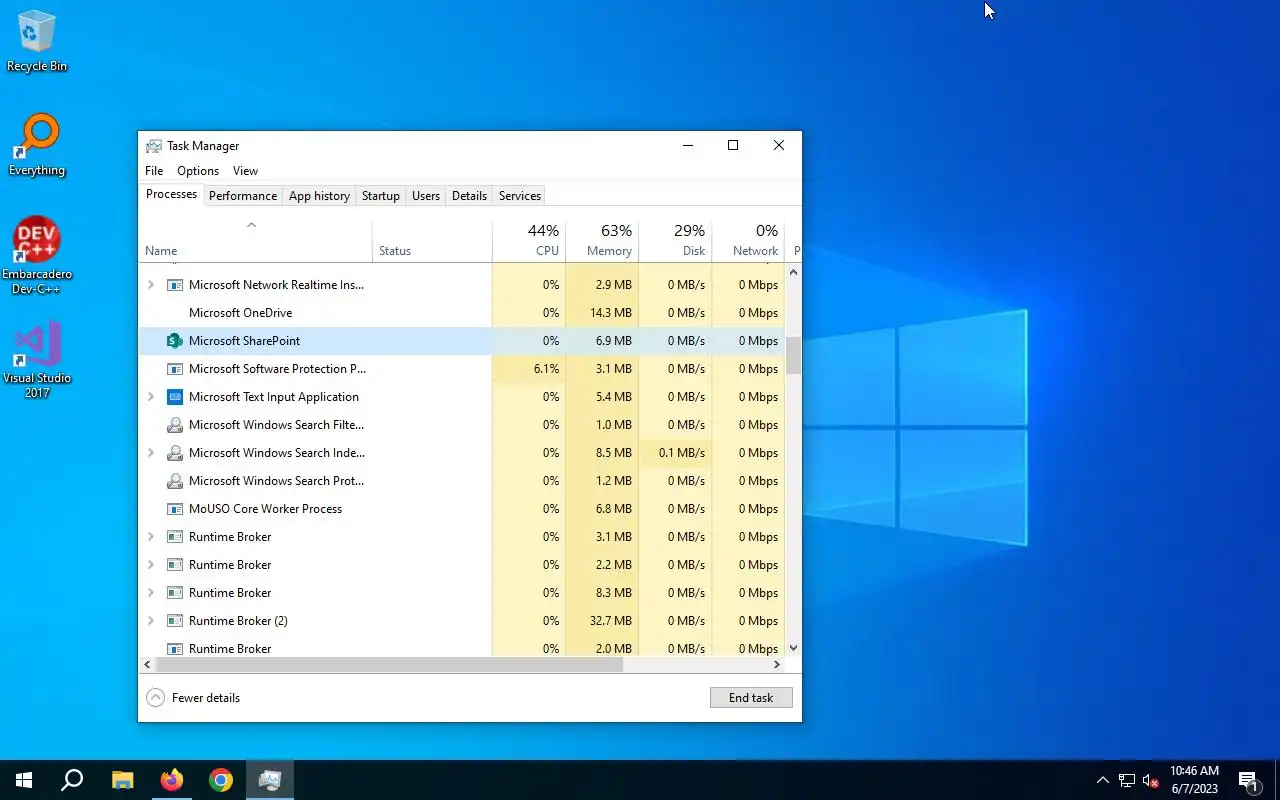Click the End task button

[x=751, y=698]
